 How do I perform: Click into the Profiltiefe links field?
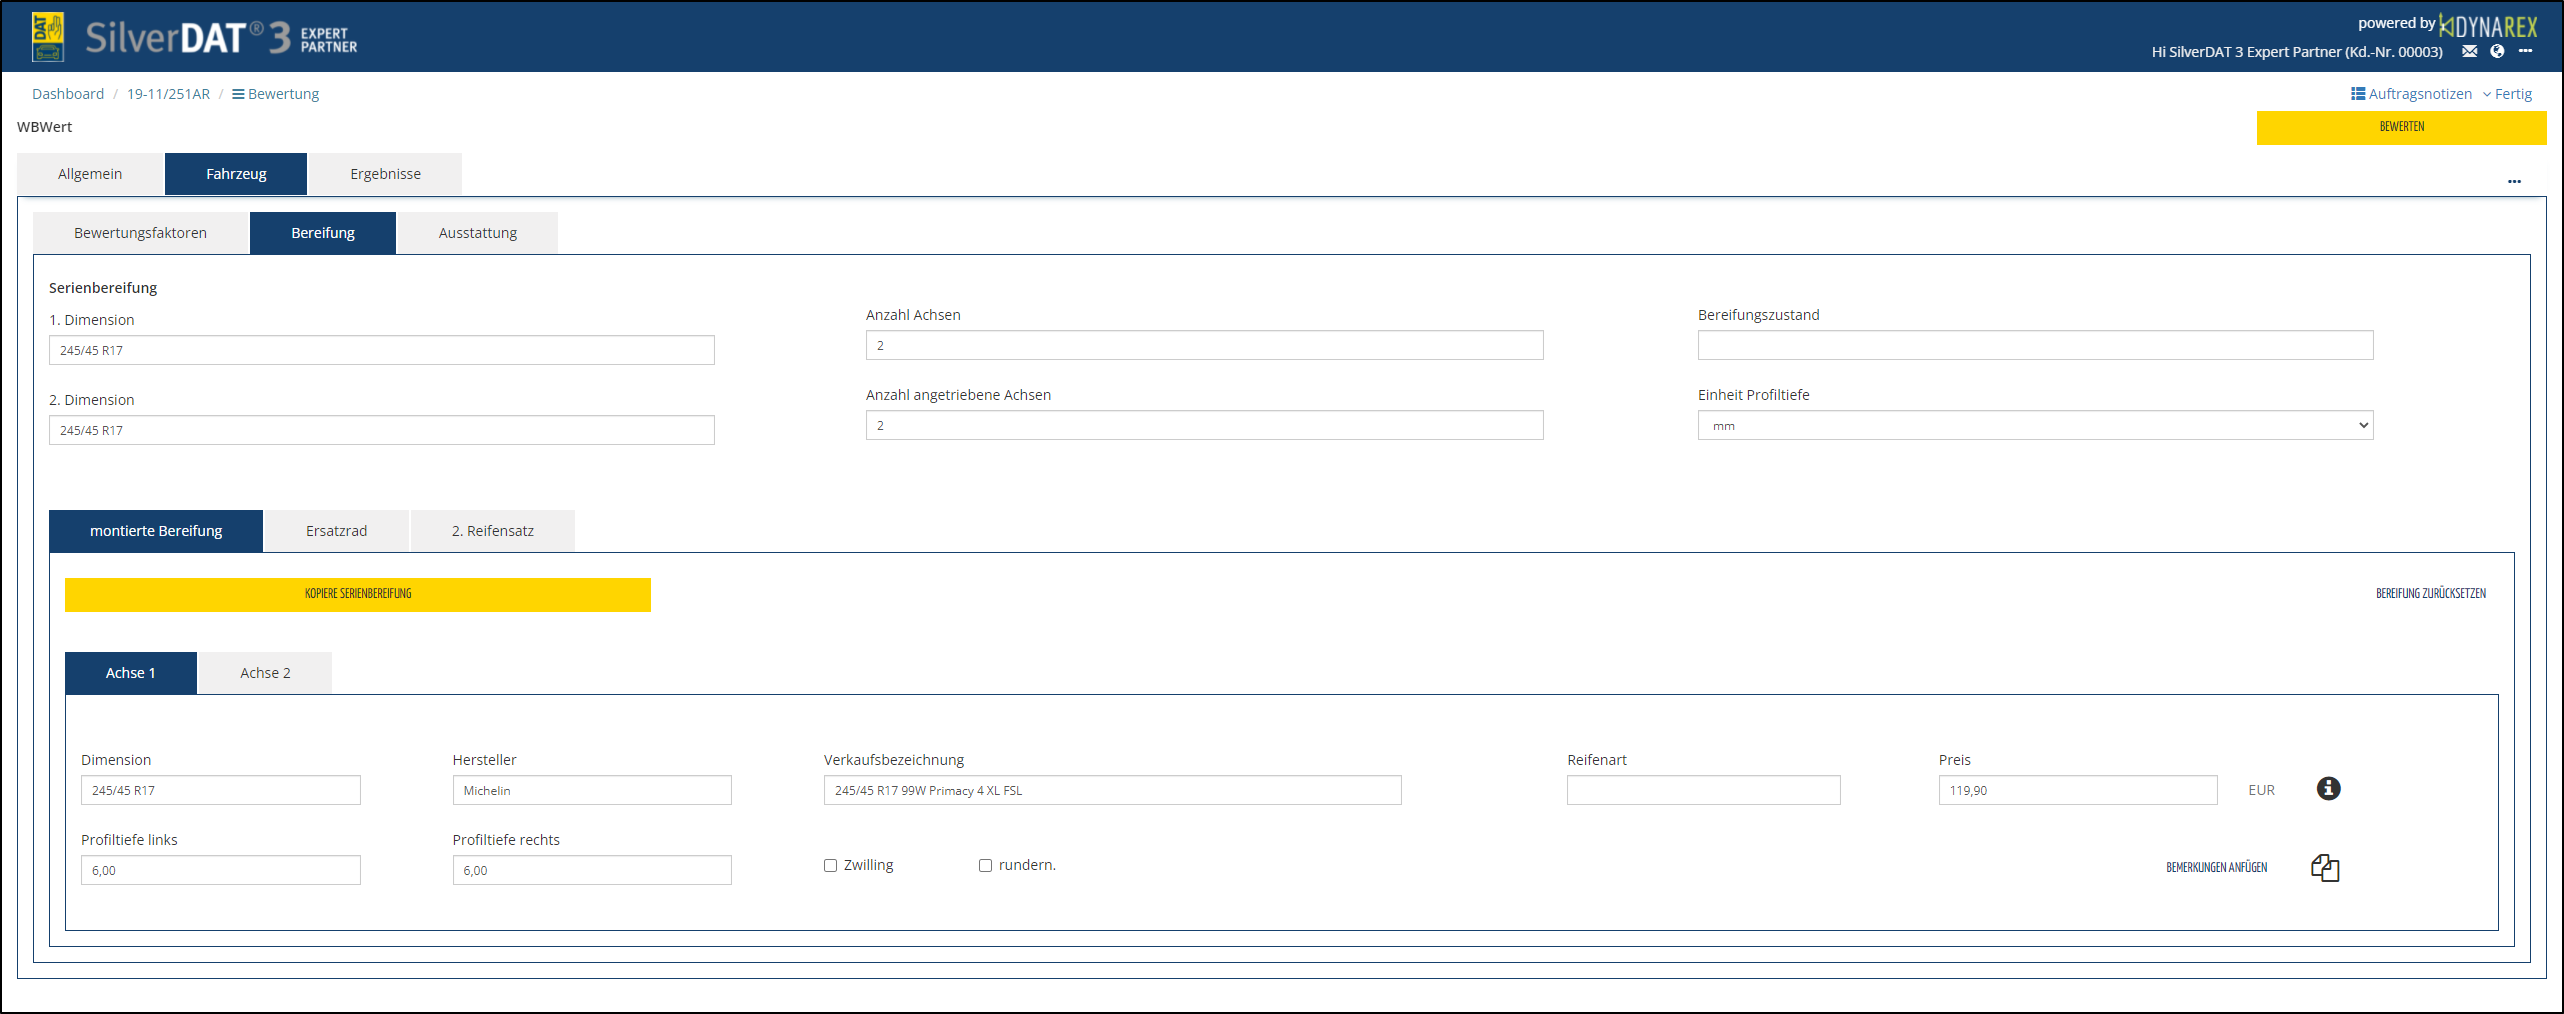pyautogui.click(x=220, y=870)
